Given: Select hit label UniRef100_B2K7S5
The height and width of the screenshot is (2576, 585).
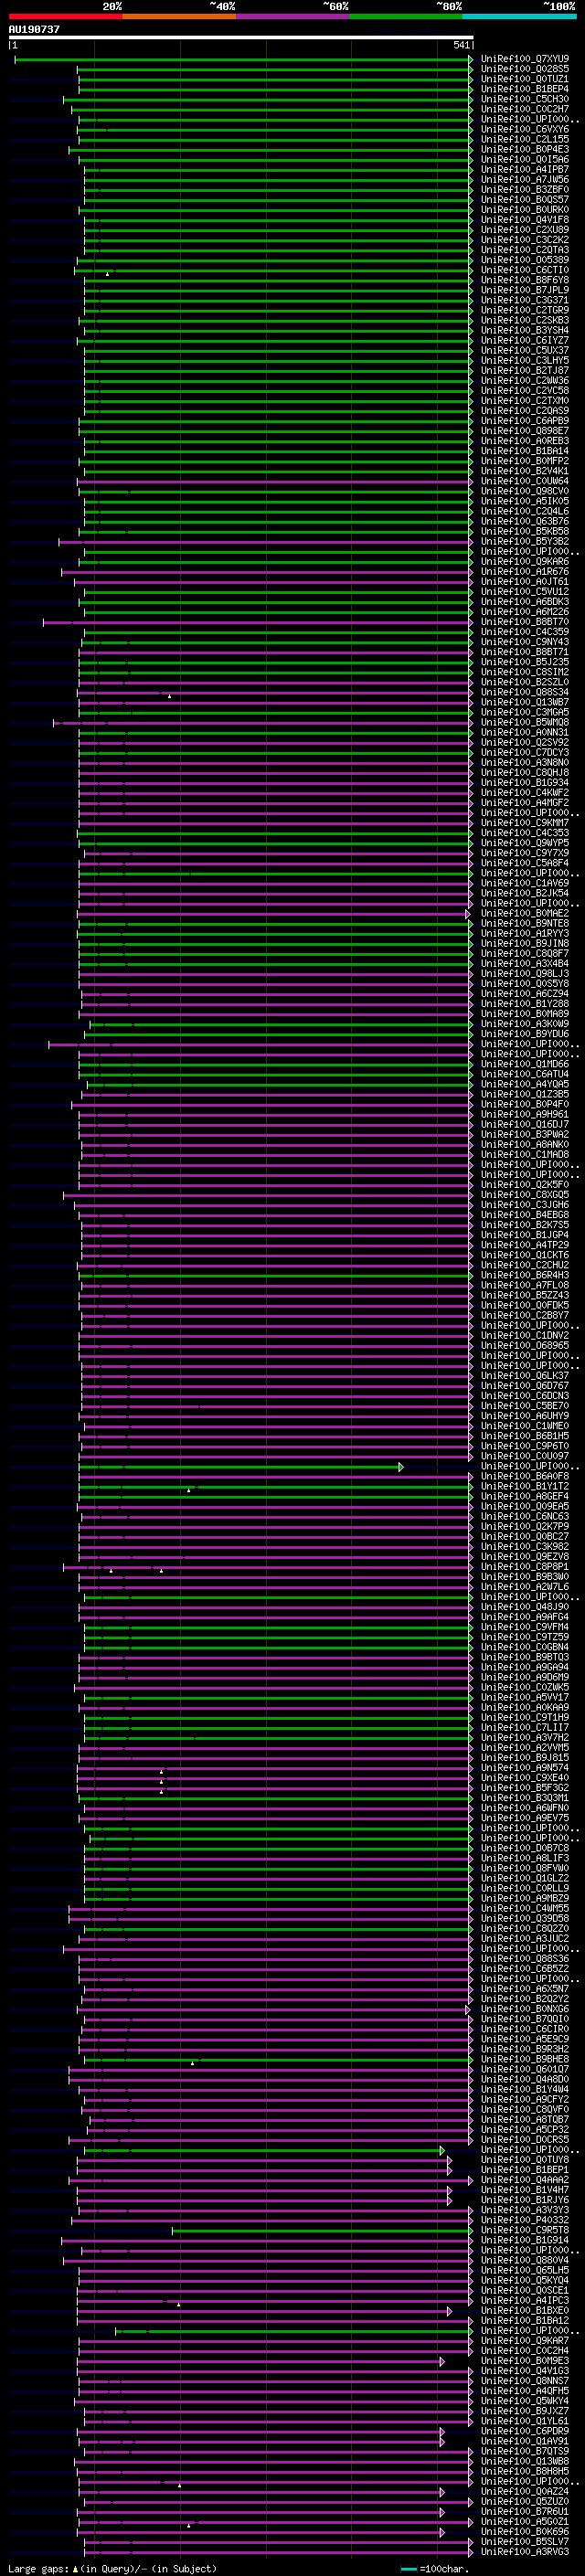Looking at the screenshot, I should click(525, 1225).
